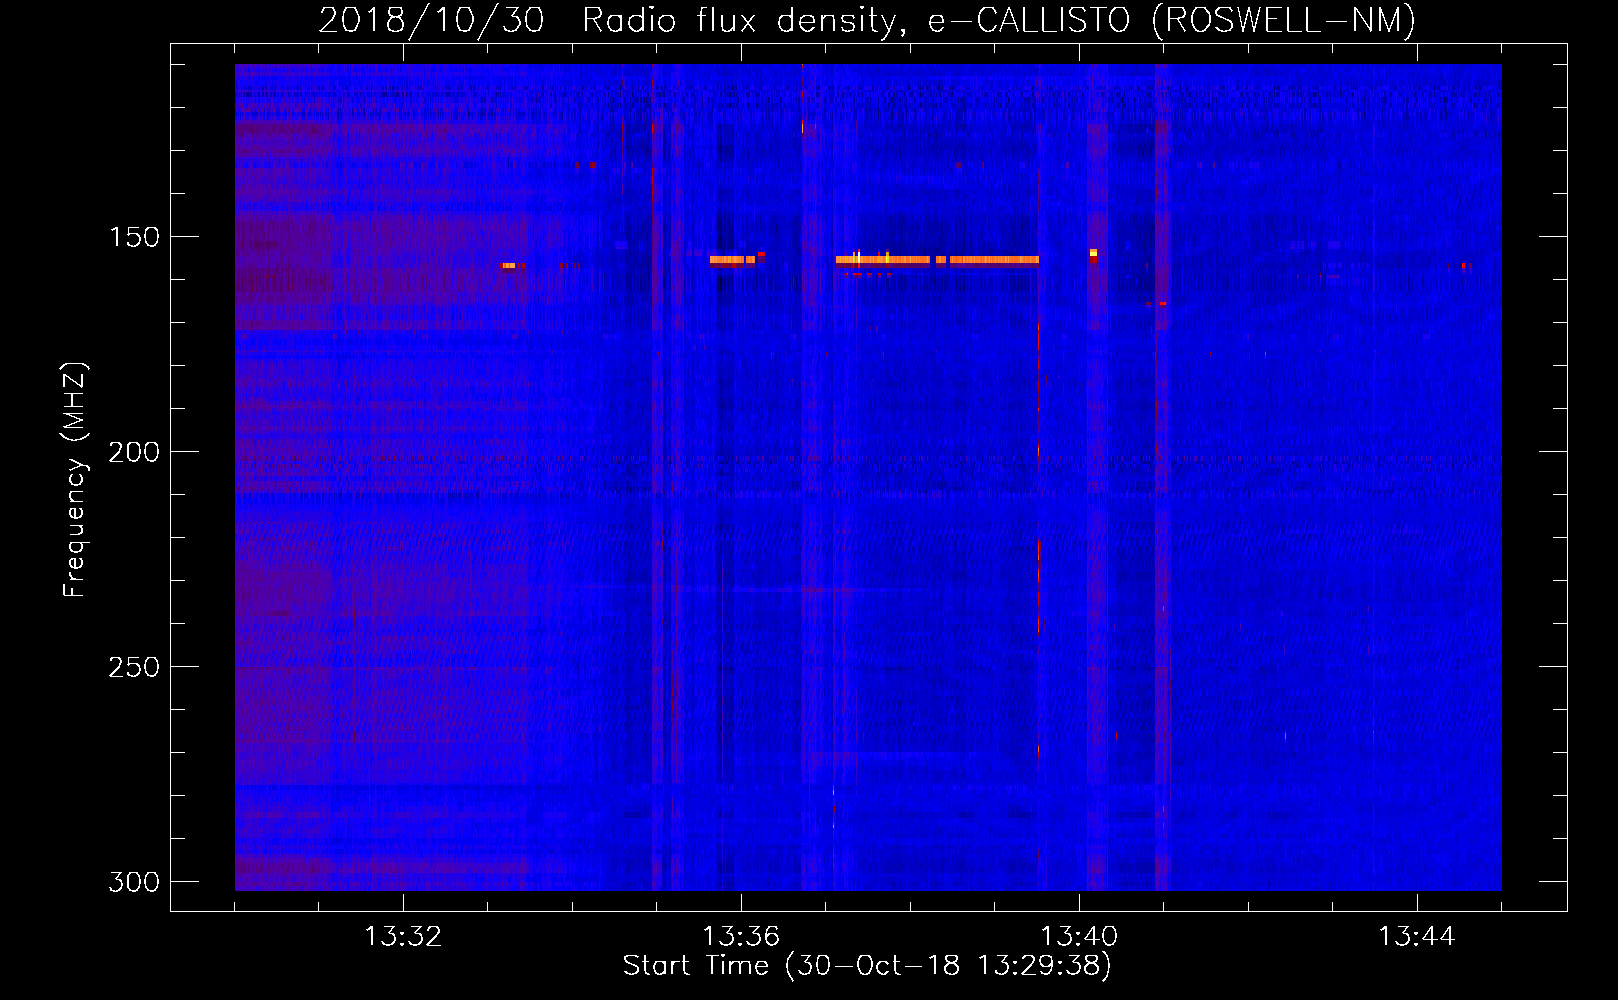This screenshot has height=1000, width=1618.
Task: Click the 300 frequency tick label
Action: [x=134, y=882]
